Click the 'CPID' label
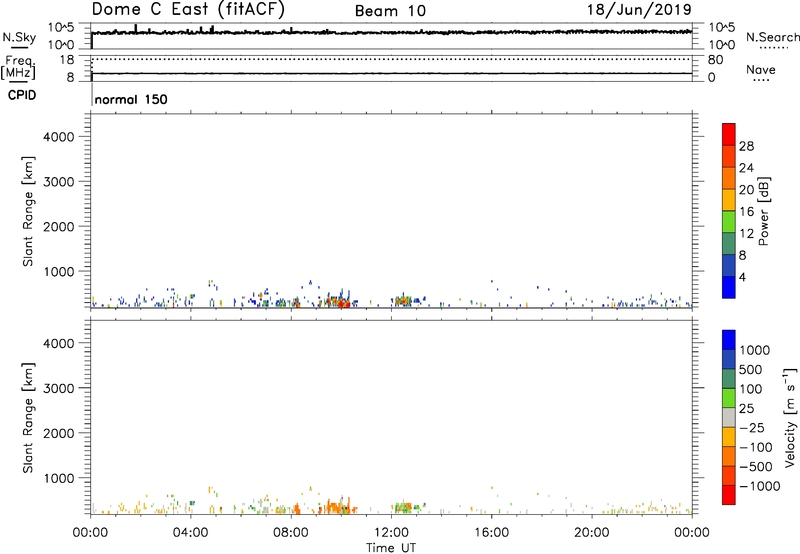The width and height of the screenshot is (800, 554). tap(22, 95)
